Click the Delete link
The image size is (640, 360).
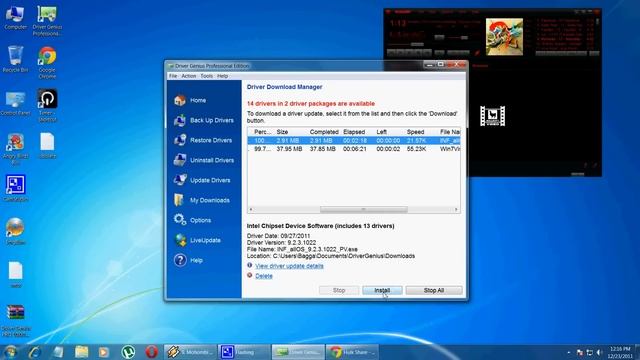pos(264,276)
